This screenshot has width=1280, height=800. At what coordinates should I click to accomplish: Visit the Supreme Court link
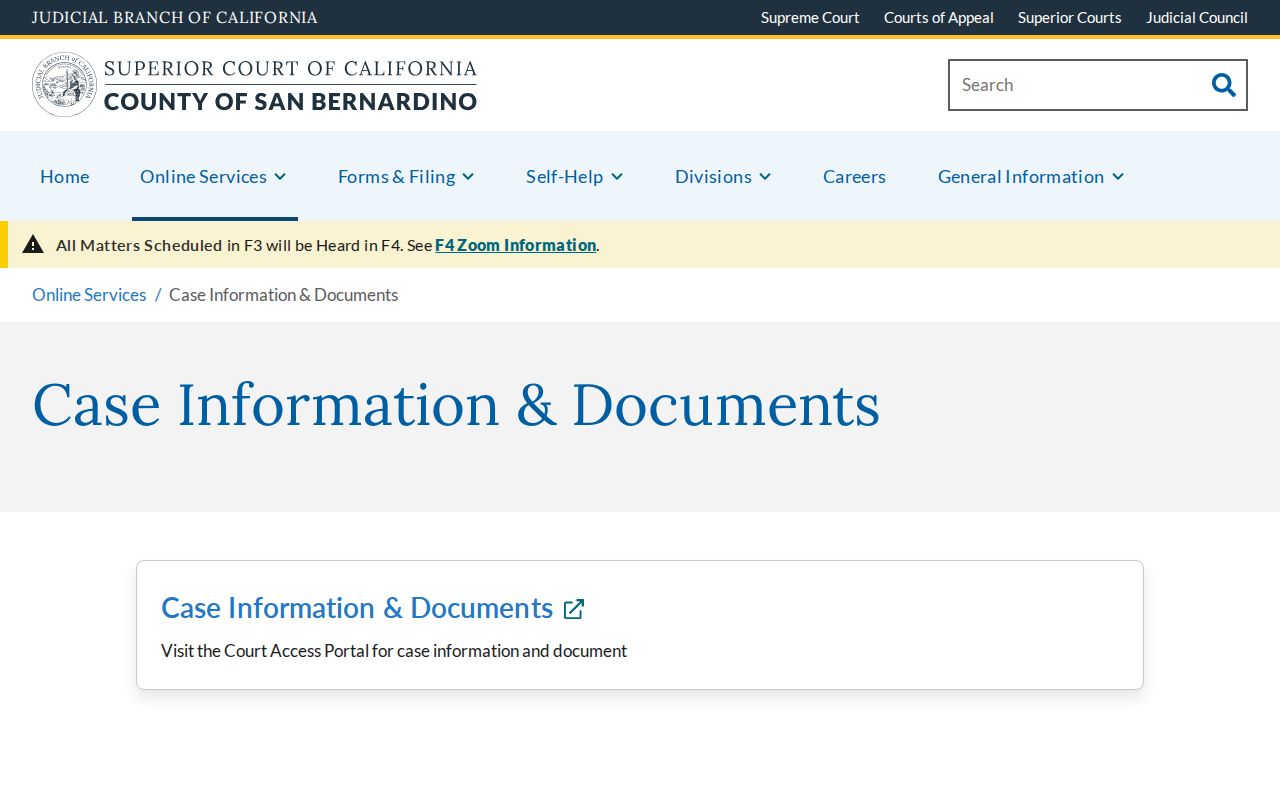click(x=810, y=17)
